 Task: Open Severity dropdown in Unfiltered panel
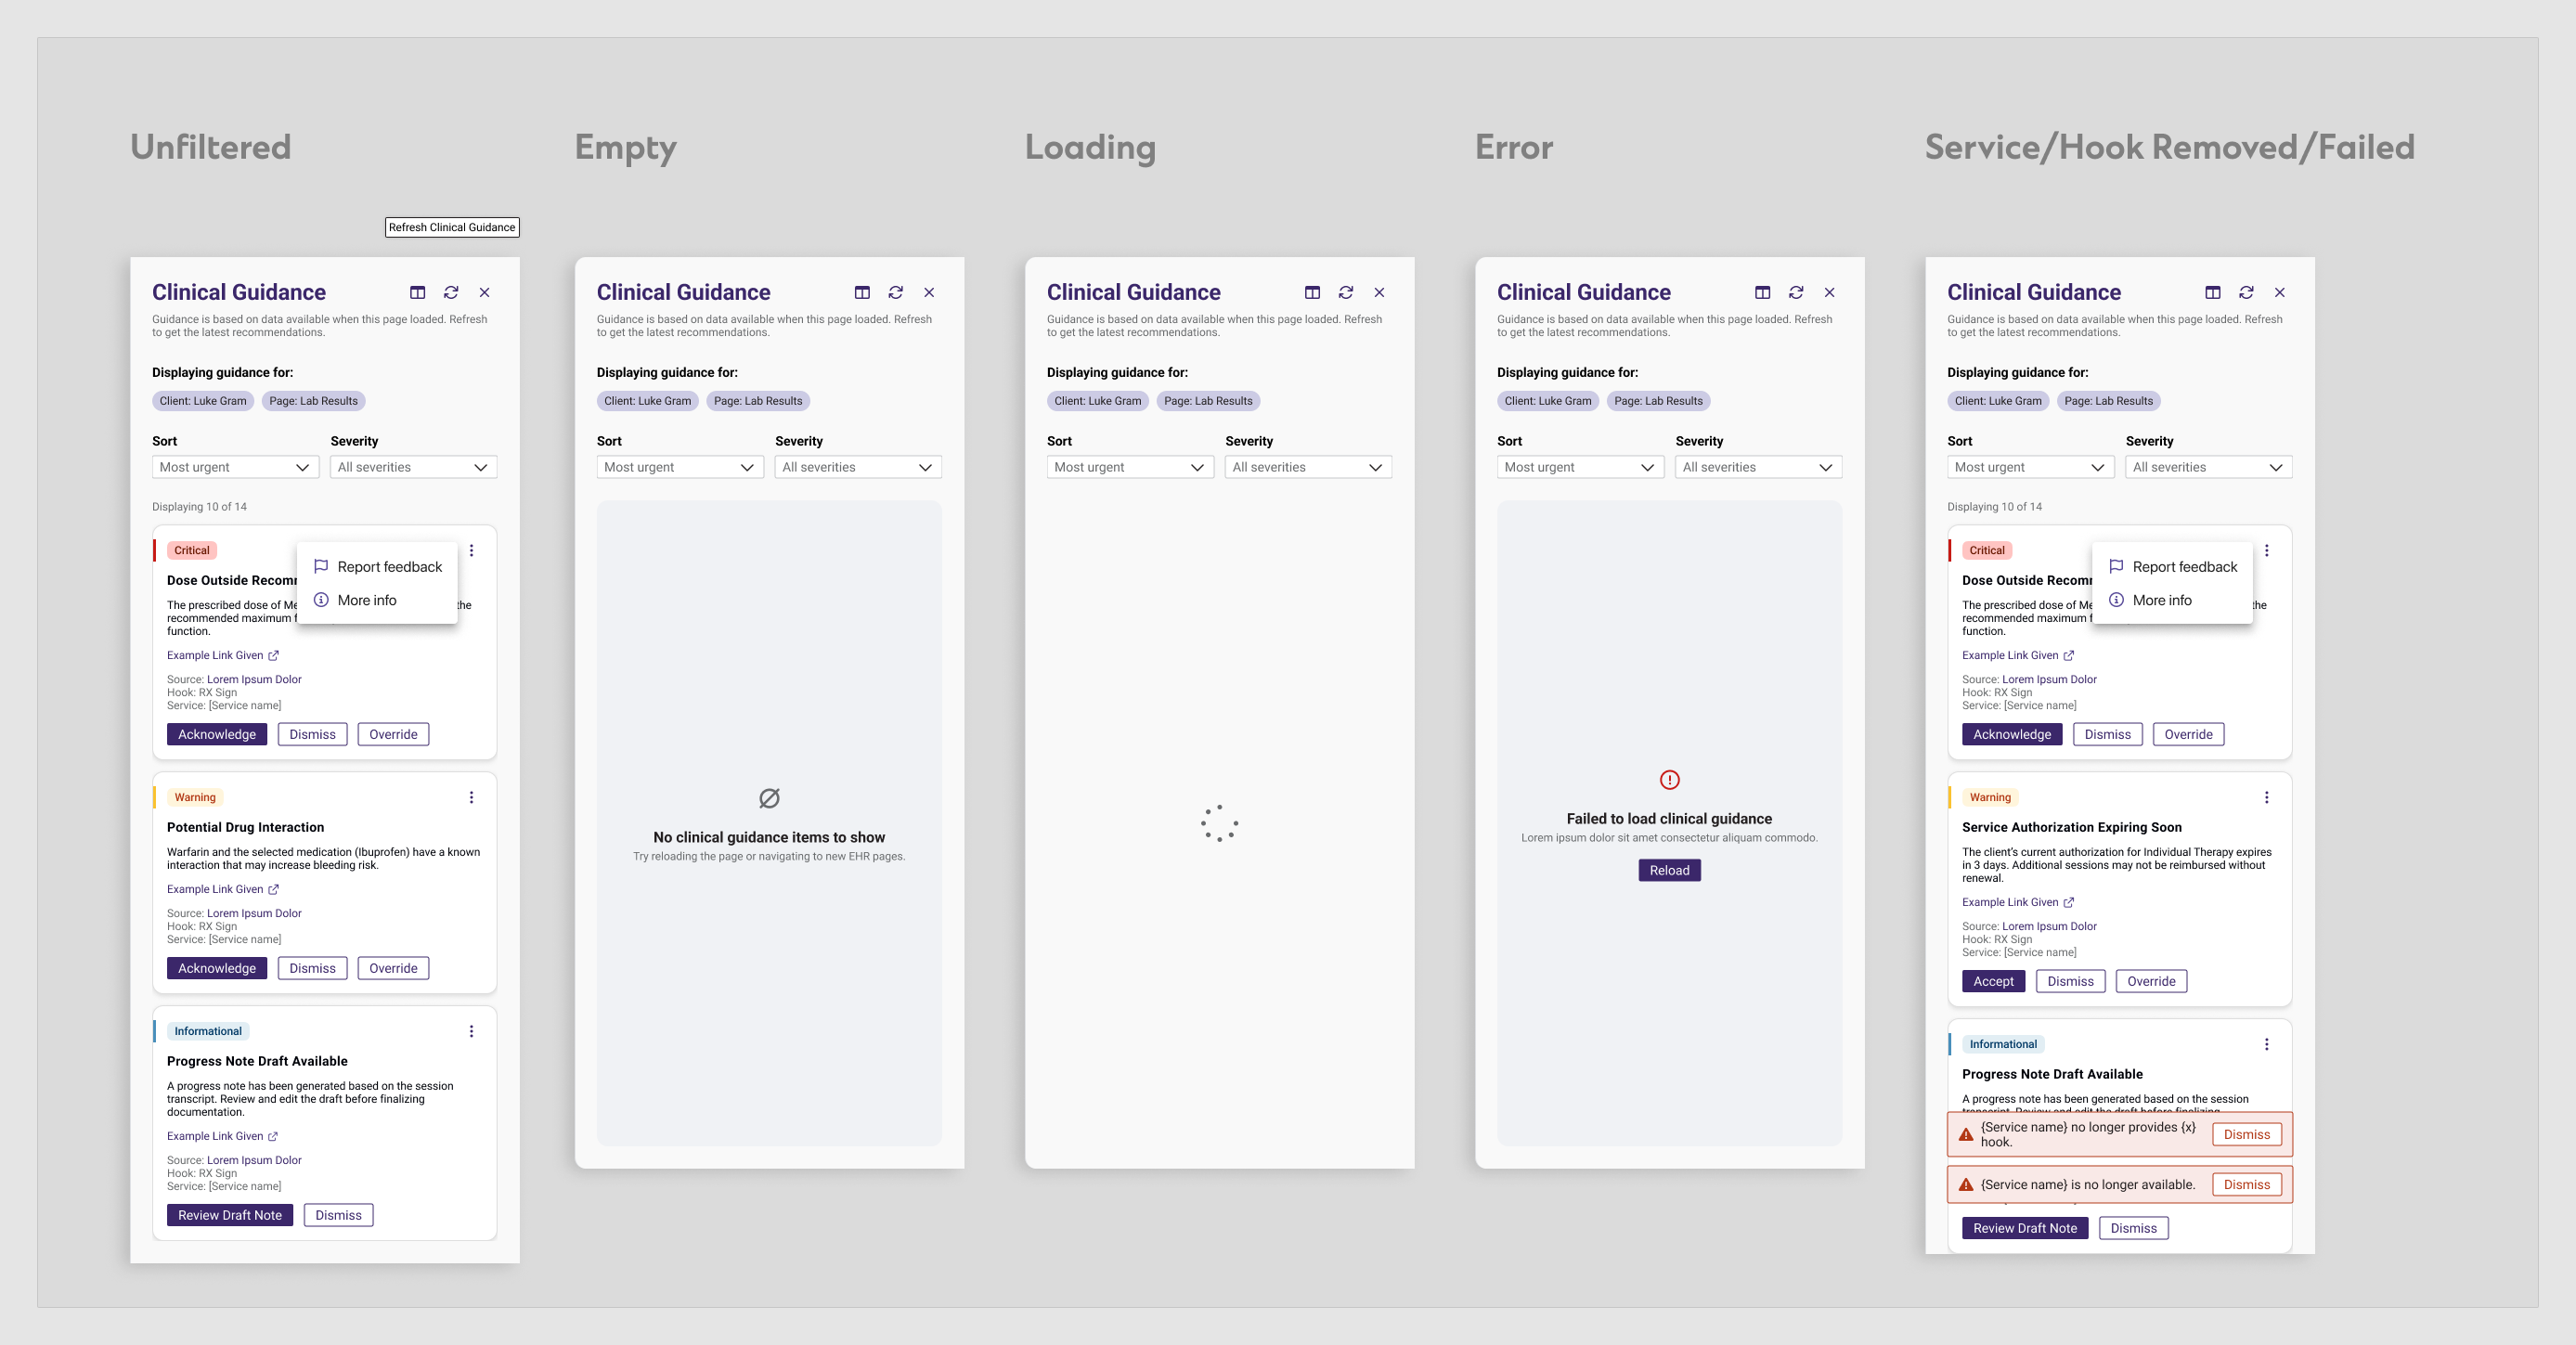pos(413,467)
